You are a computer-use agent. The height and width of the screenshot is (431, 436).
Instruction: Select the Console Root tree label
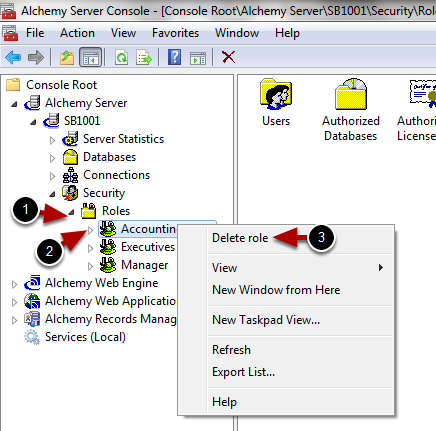(61, 85)
